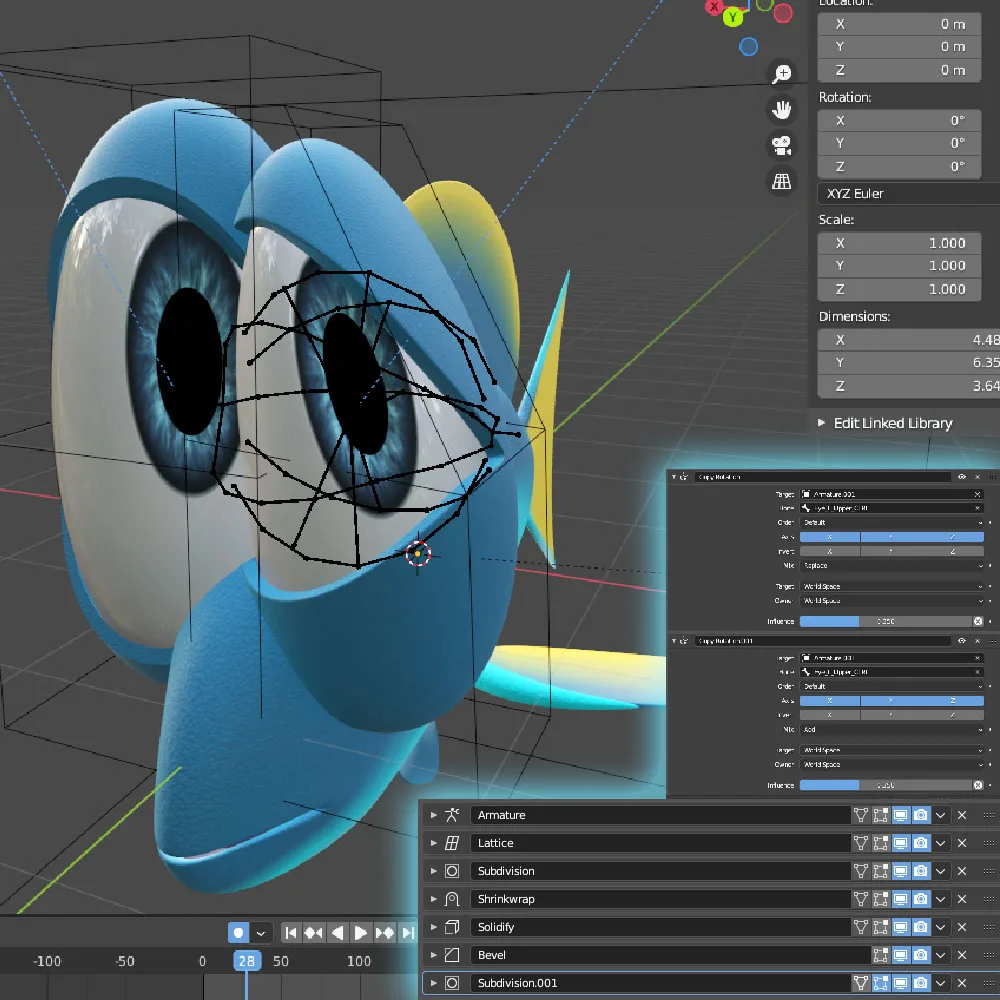Jump to timeline end button

[408, 933]
